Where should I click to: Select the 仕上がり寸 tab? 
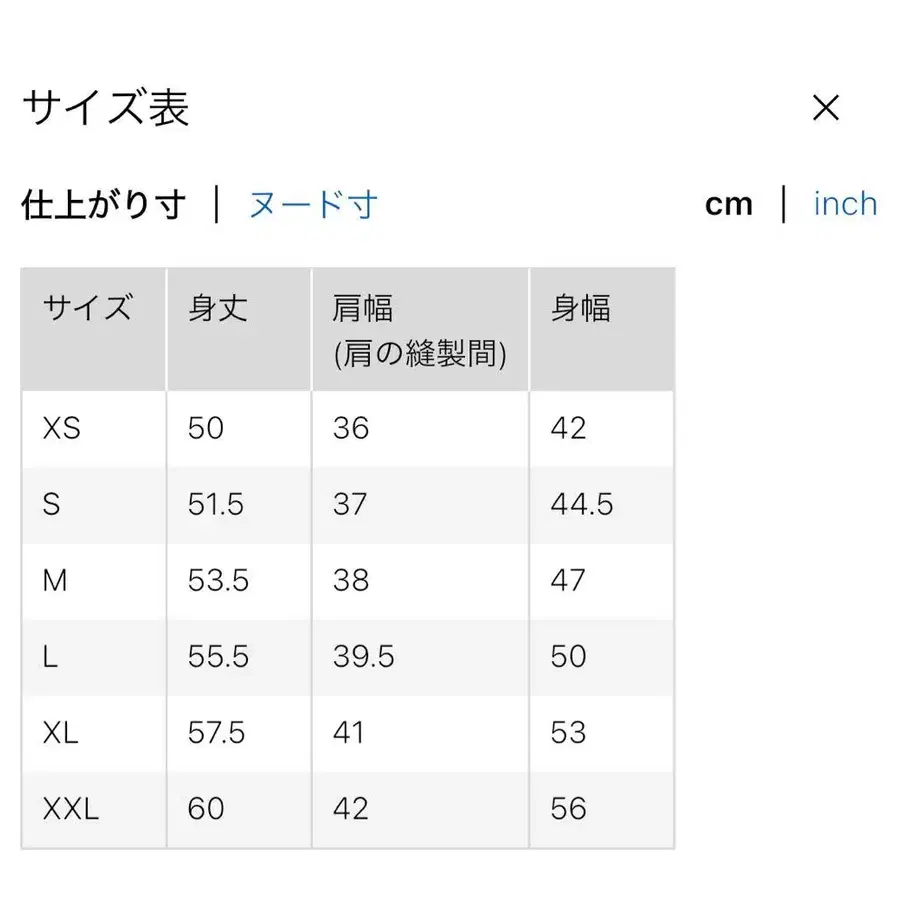(x=104, y=204)
